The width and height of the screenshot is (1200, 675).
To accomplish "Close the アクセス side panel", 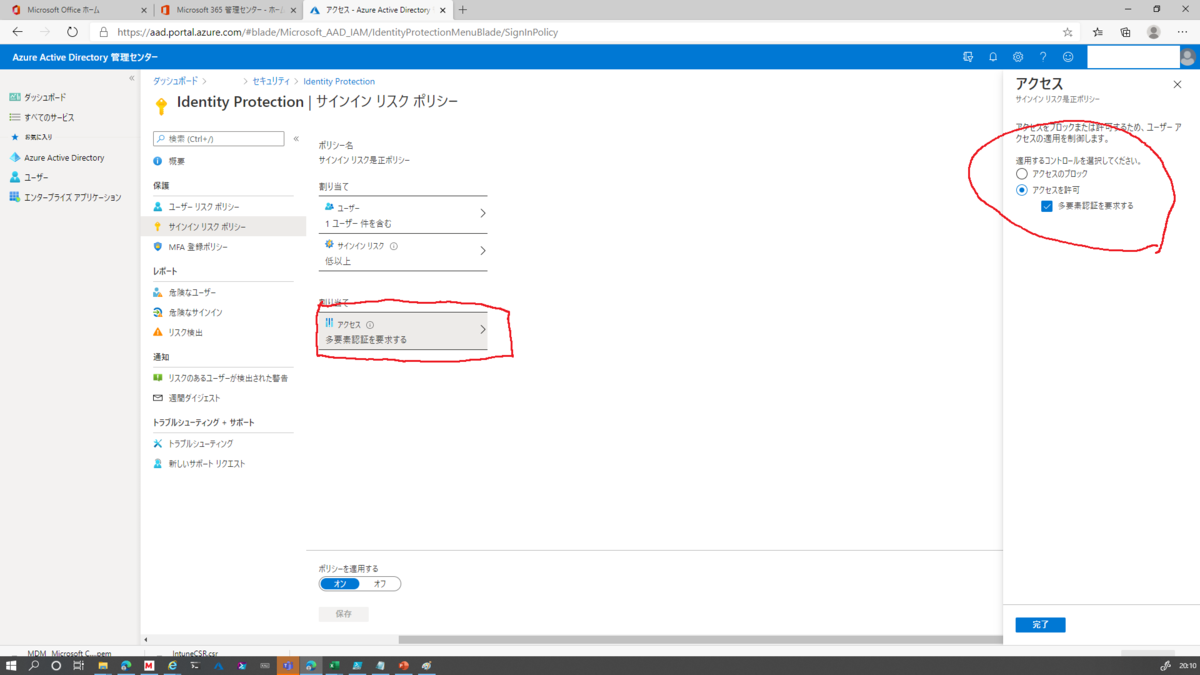I will [x=1177, y=85].
